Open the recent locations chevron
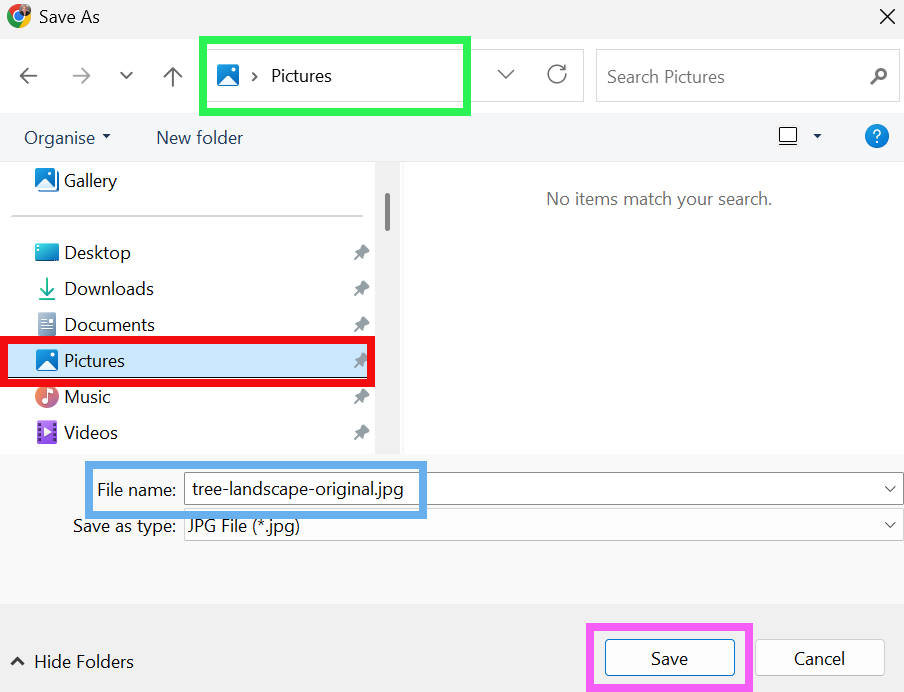This screenshot has height=692, width=904. pos(126,76)
